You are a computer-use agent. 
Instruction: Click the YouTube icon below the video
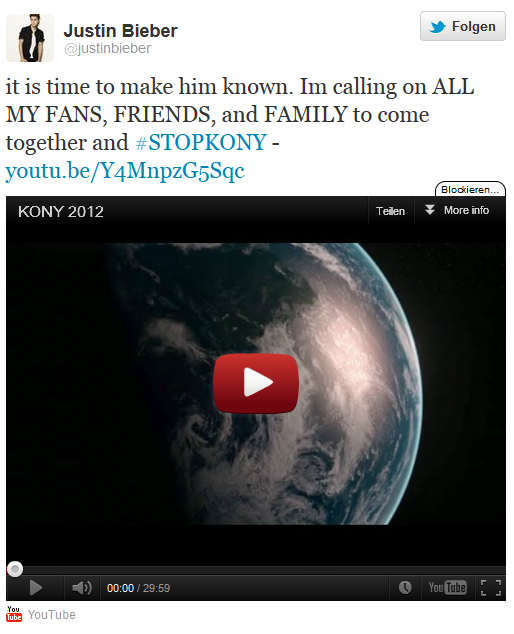coord(14,613)
